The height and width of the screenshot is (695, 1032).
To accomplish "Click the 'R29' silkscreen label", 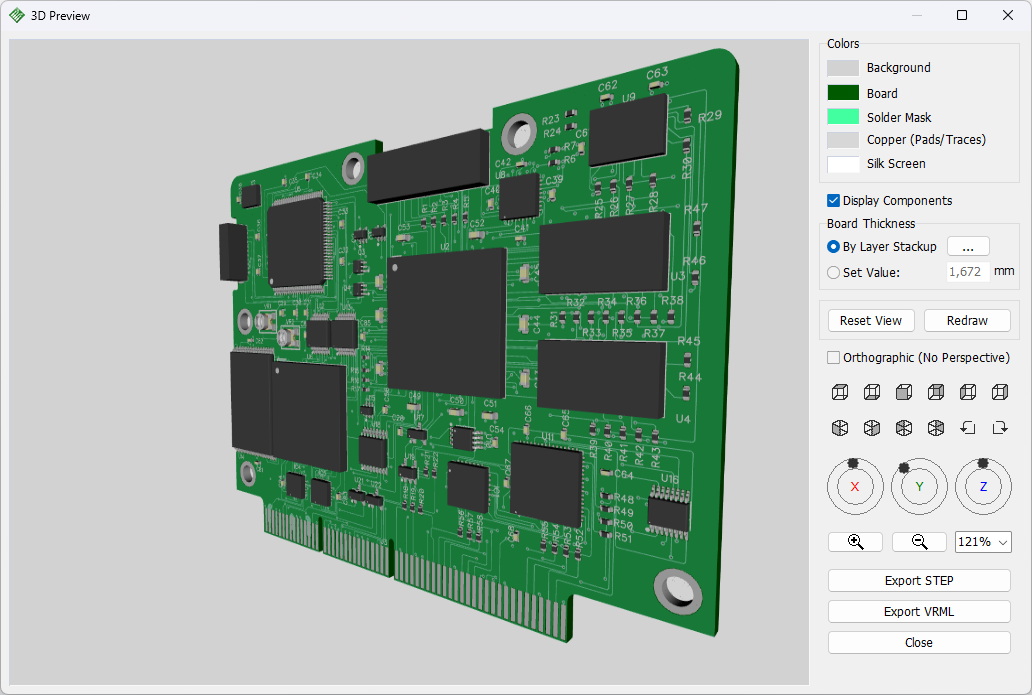I will coord(710,116).
